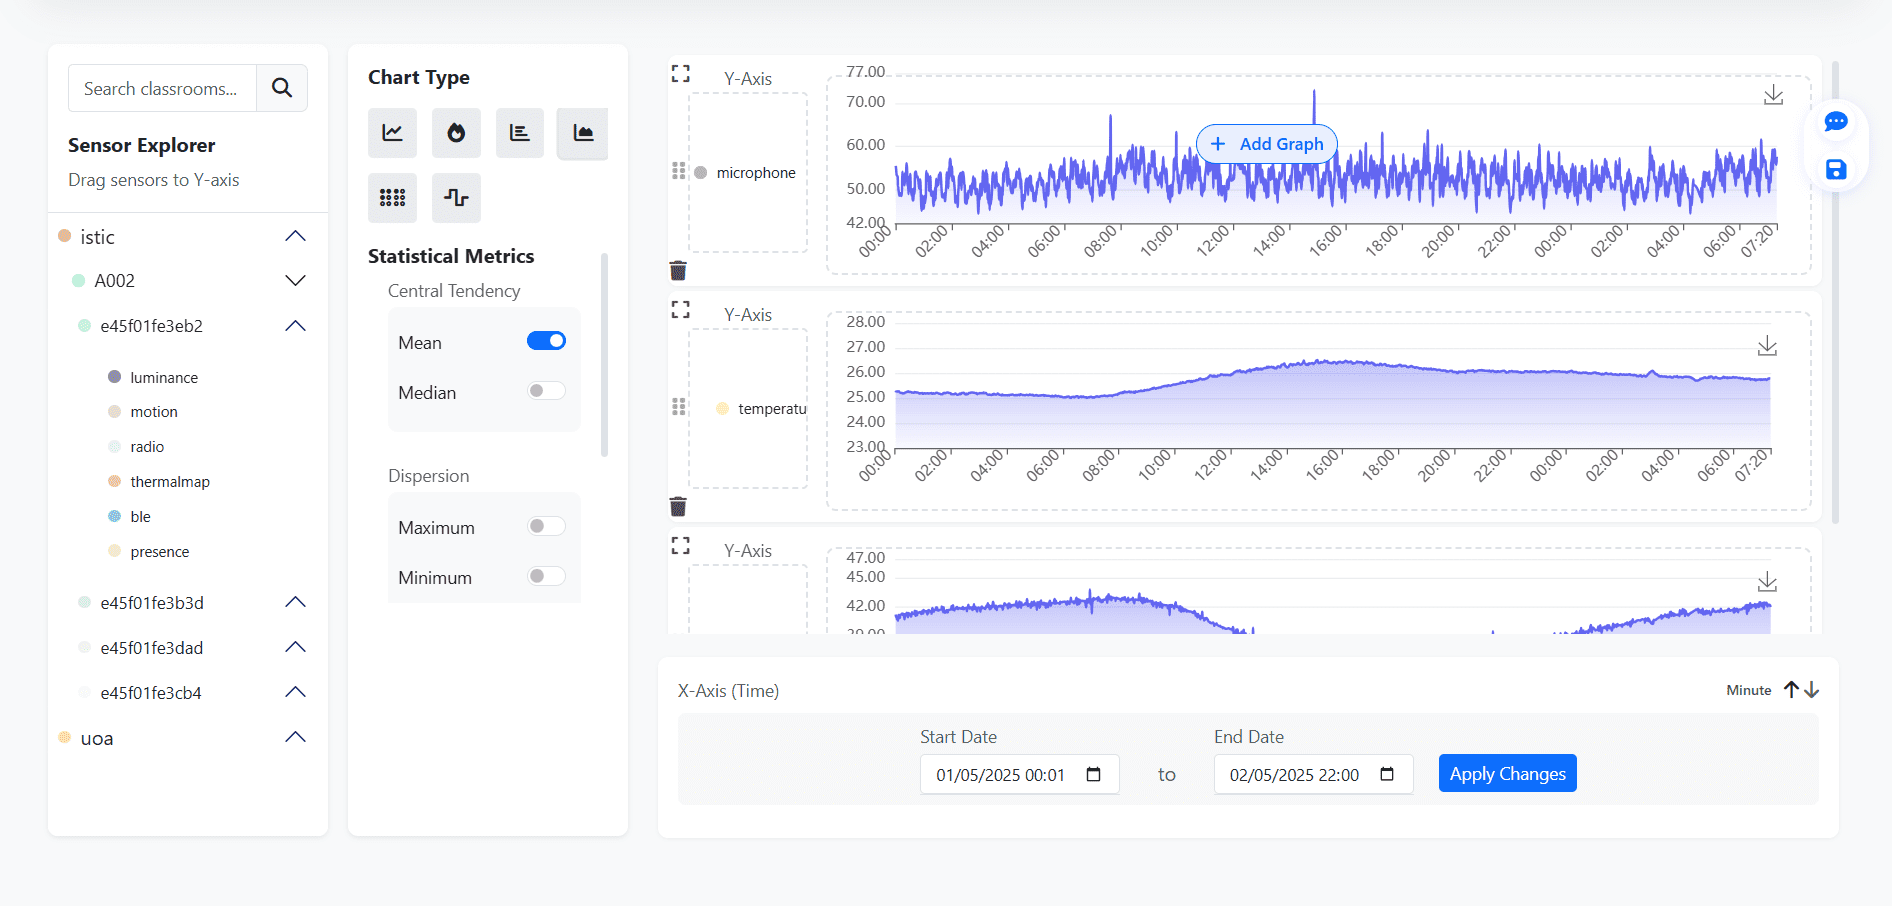The width and height of the screenshot is (1892, 906).
Task: Select the area chart type icon
Action: (583, 133)
